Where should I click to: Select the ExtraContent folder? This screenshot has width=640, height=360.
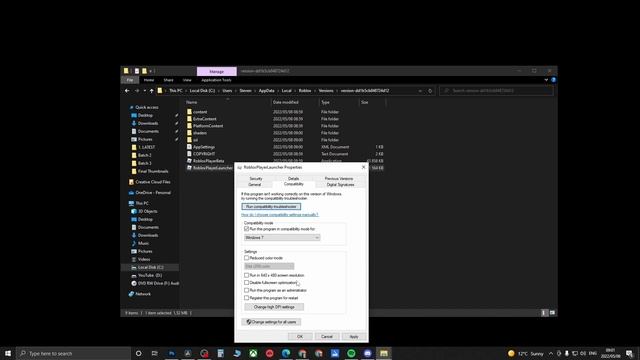tap(204, 119)
